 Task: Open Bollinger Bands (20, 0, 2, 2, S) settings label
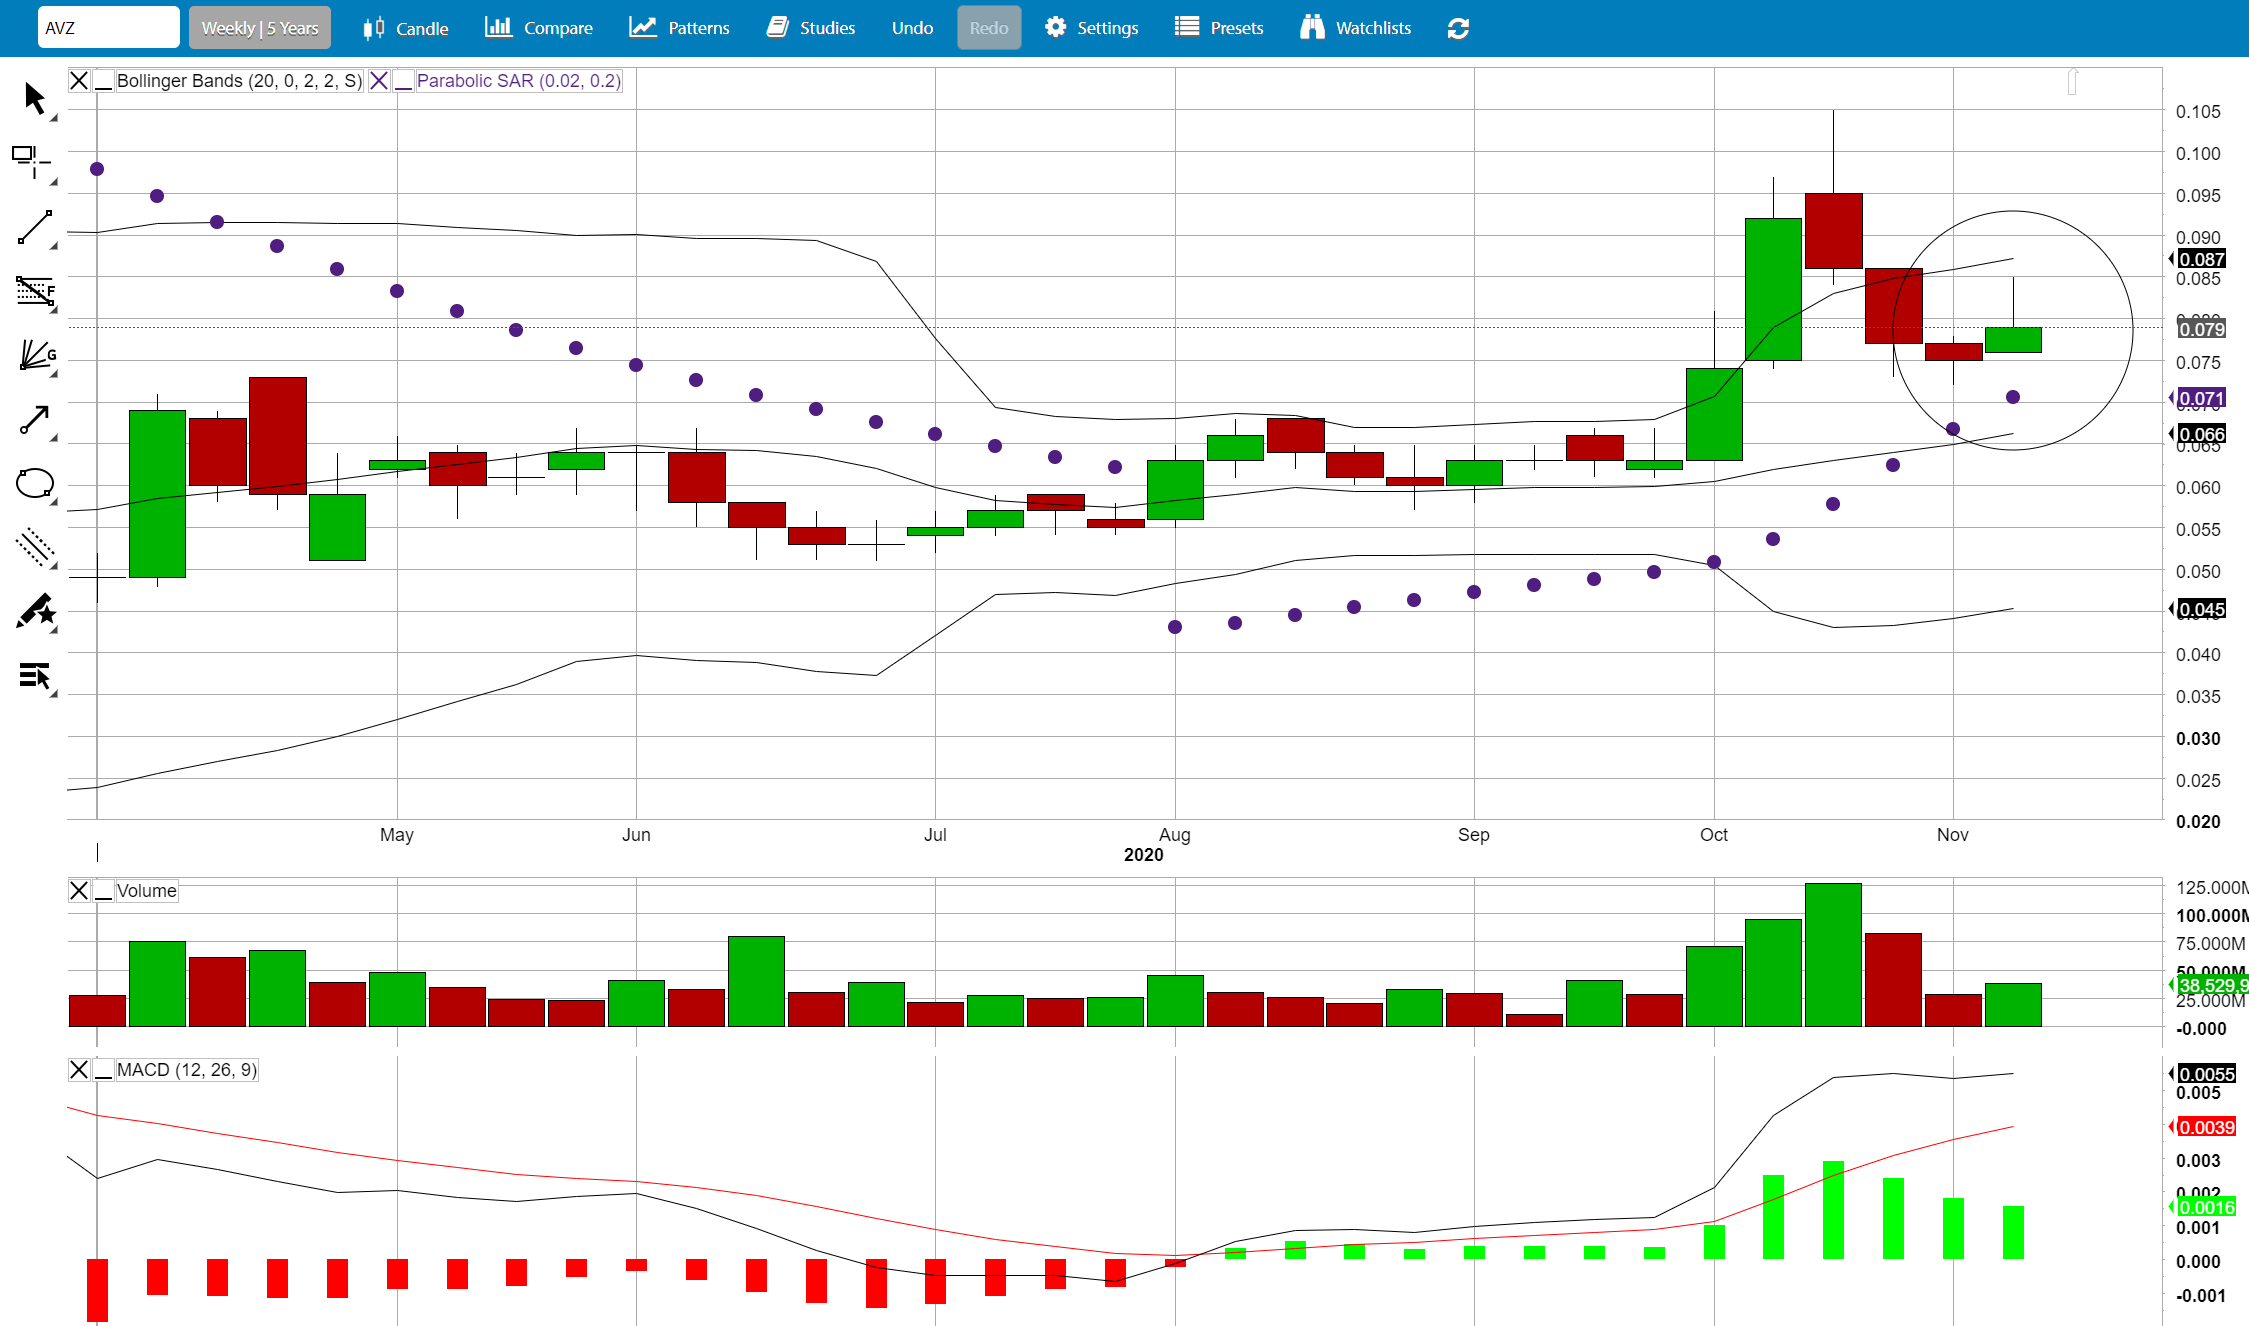pos(240,81)
